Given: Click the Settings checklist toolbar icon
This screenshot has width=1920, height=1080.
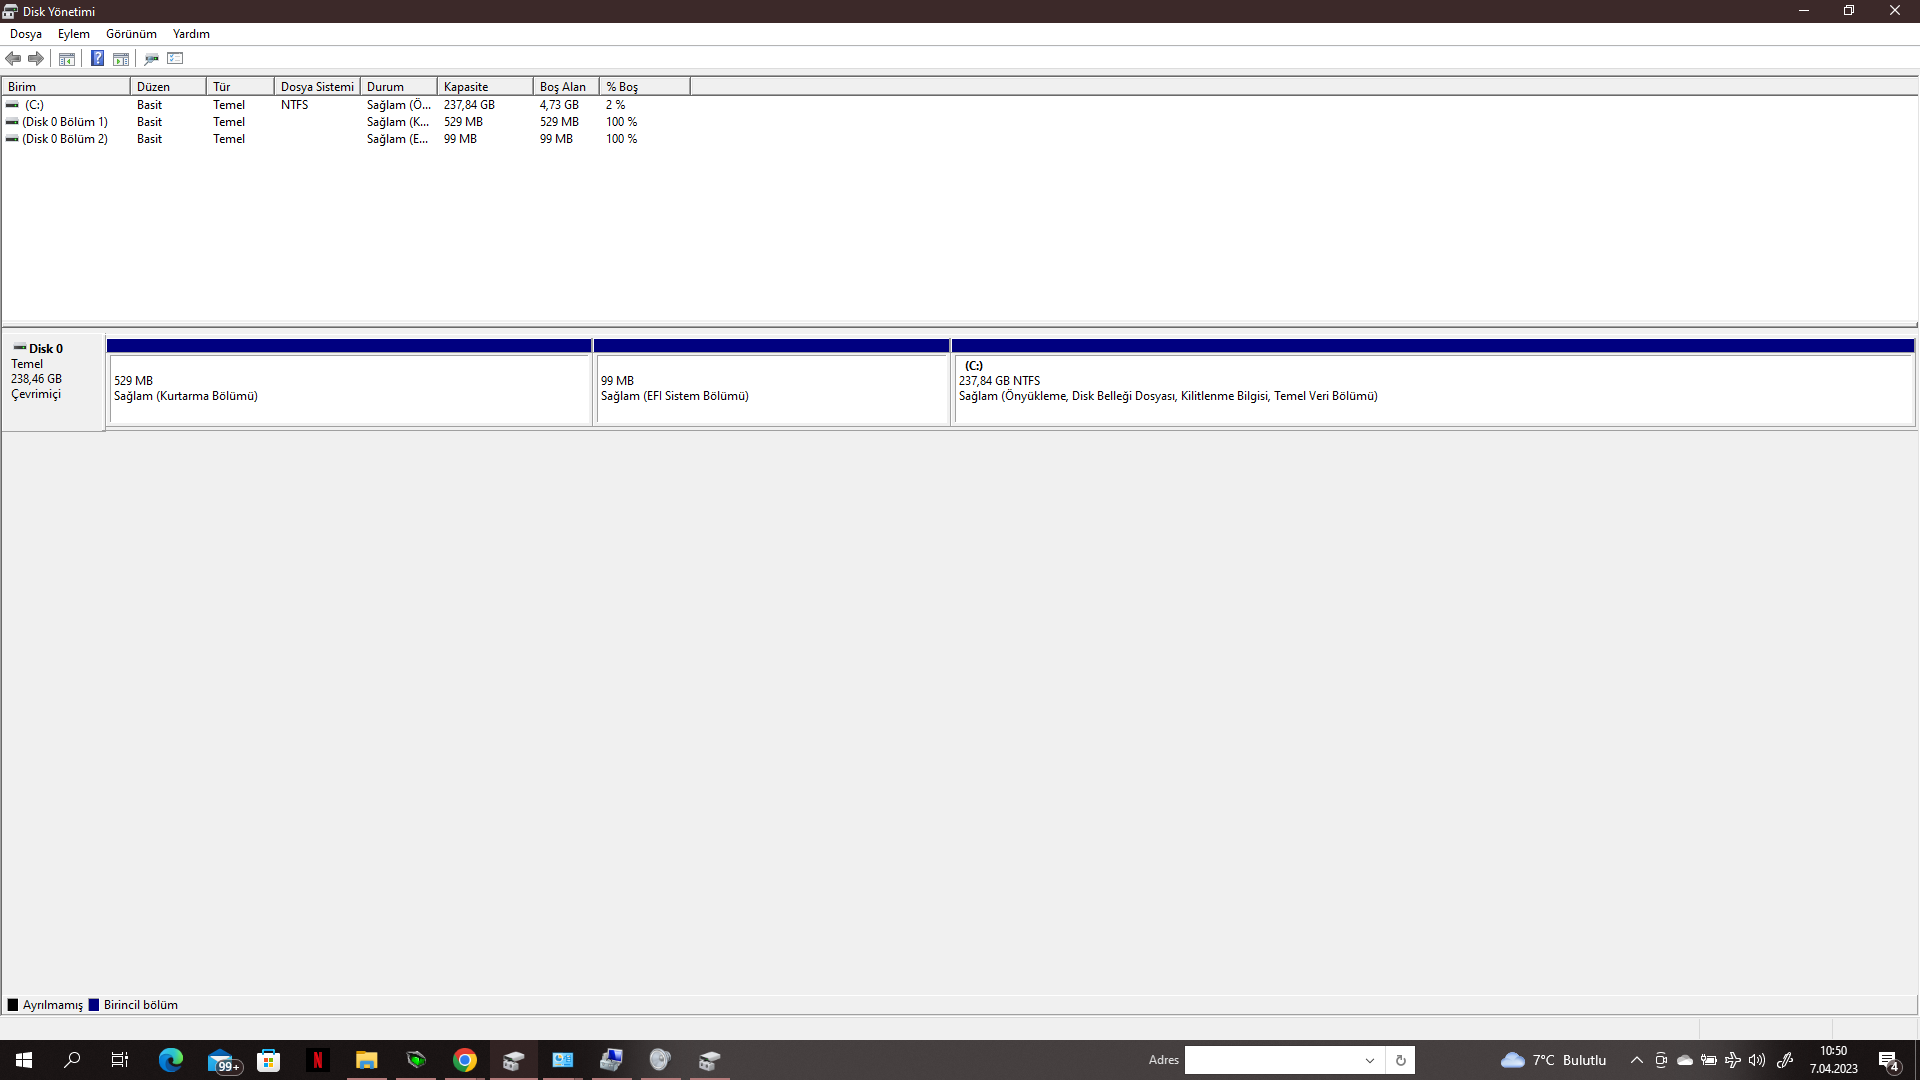Looking at the screenshot, I should point(175,58).
